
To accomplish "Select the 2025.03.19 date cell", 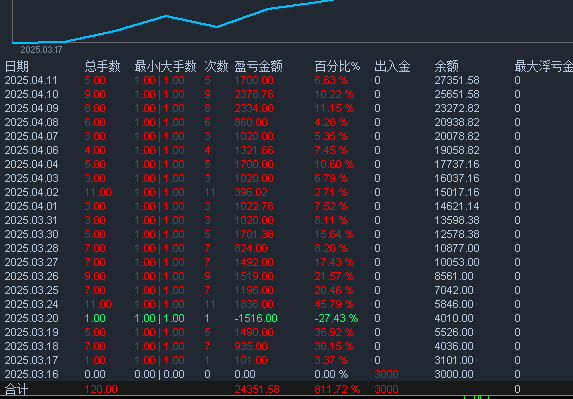I will pos(31,332).
